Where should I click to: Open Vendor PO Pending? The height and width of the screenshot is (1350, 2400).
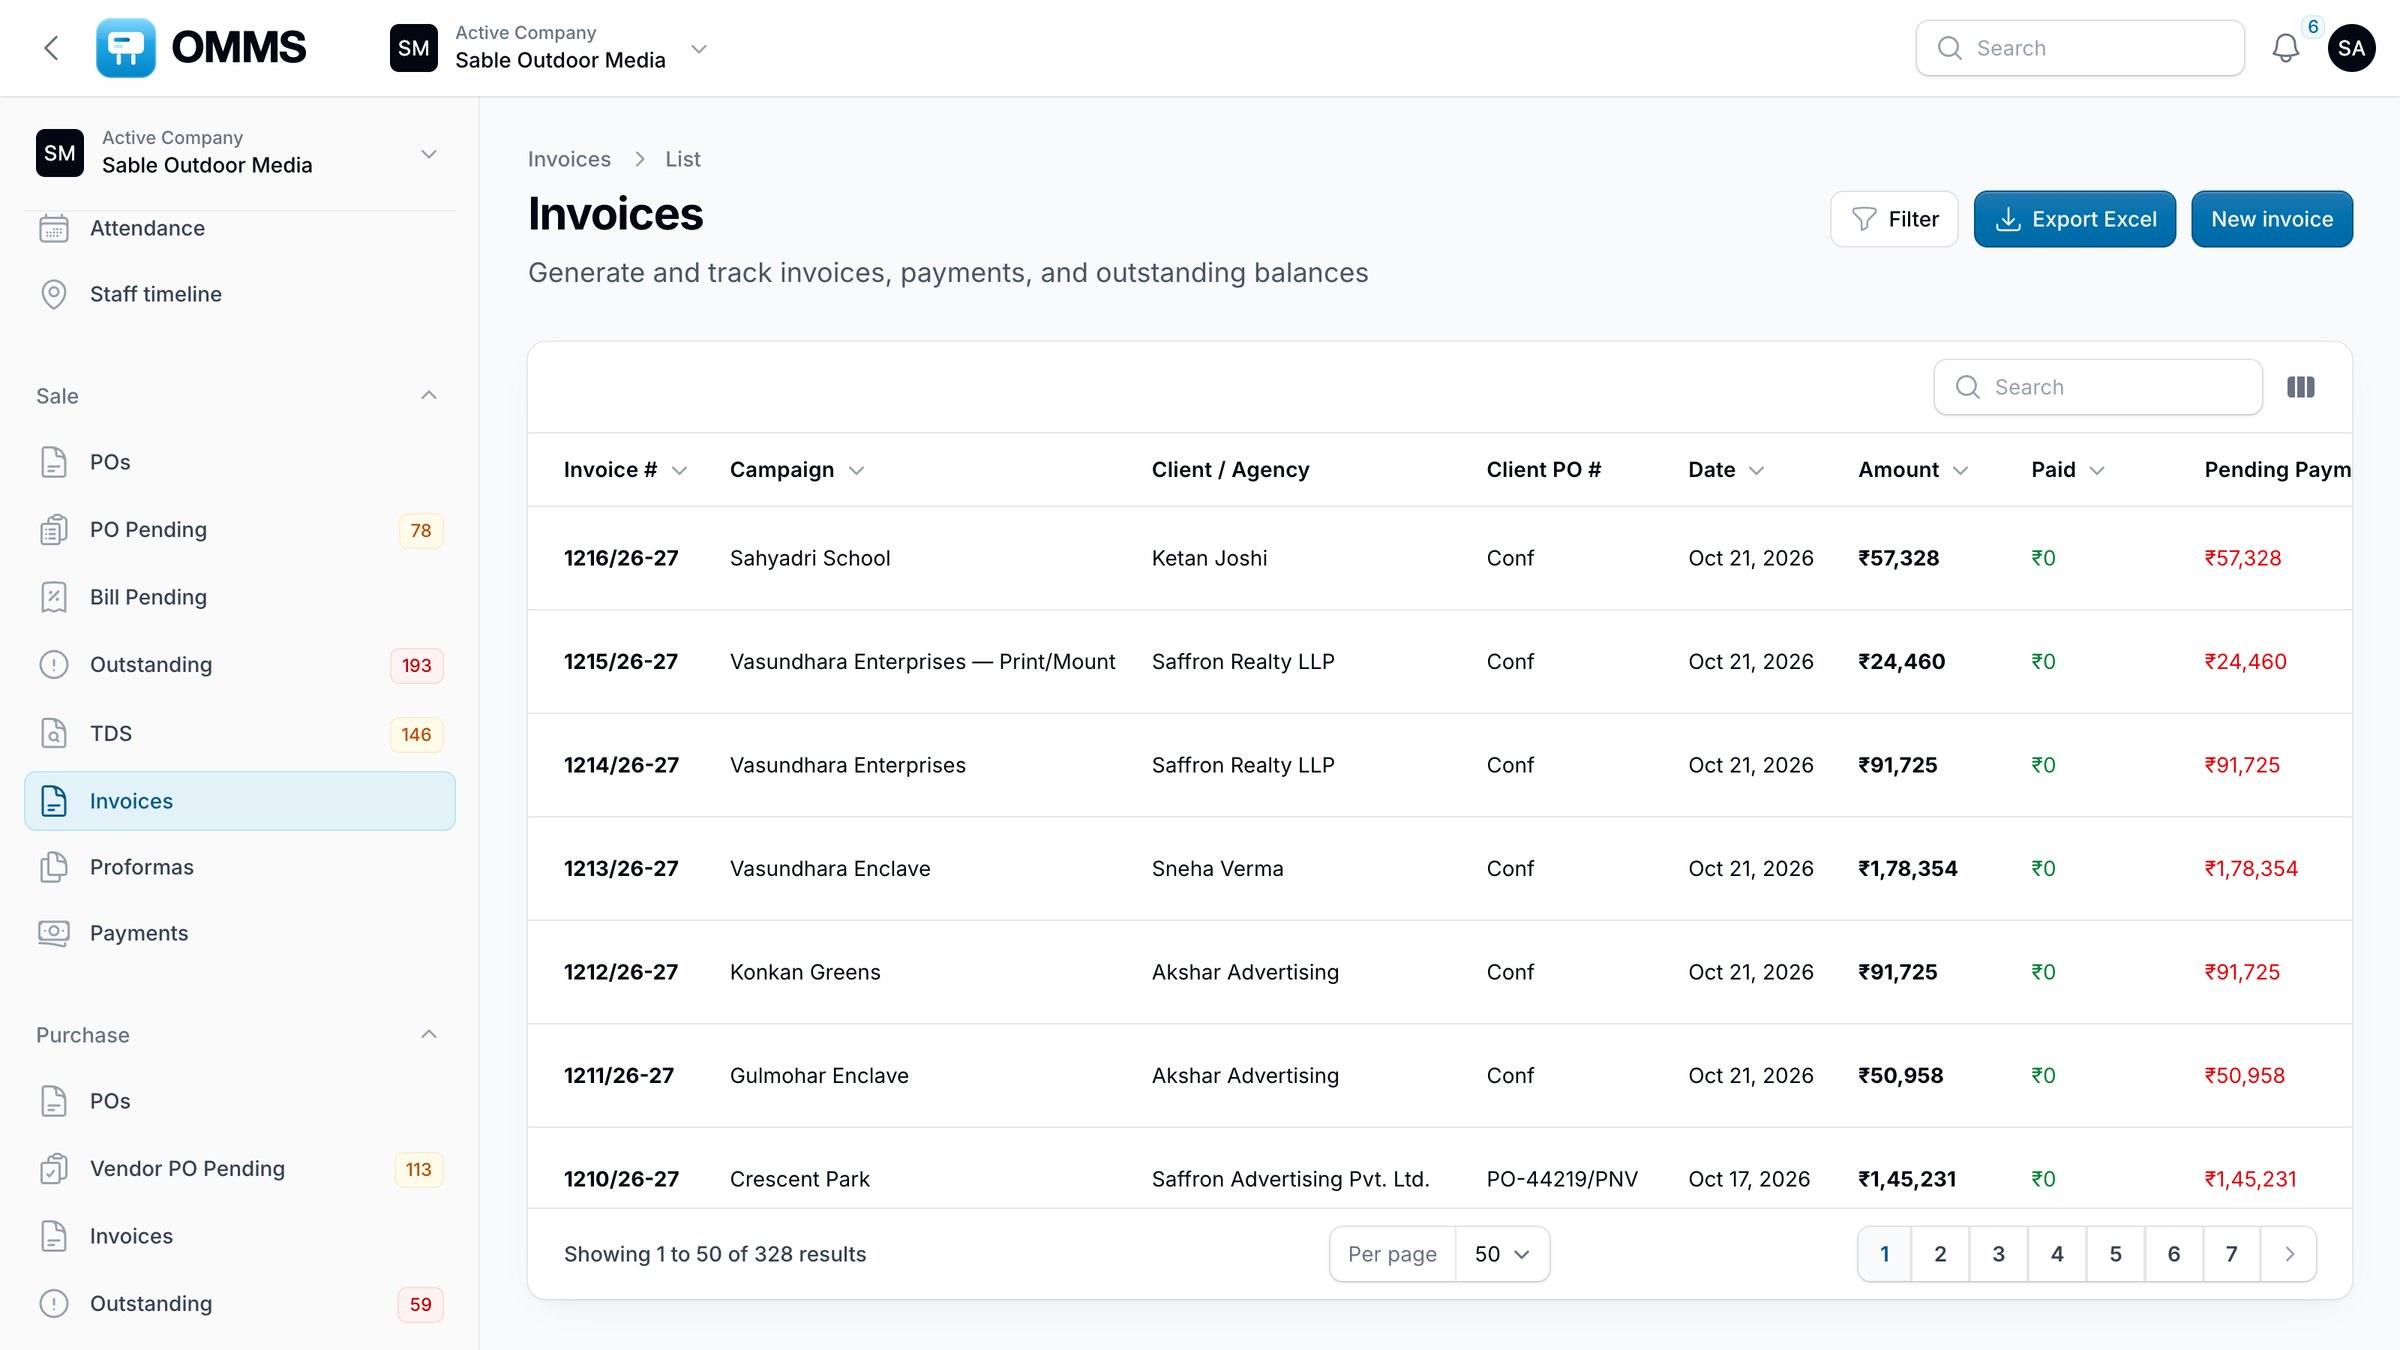[x=239, y=1169]
